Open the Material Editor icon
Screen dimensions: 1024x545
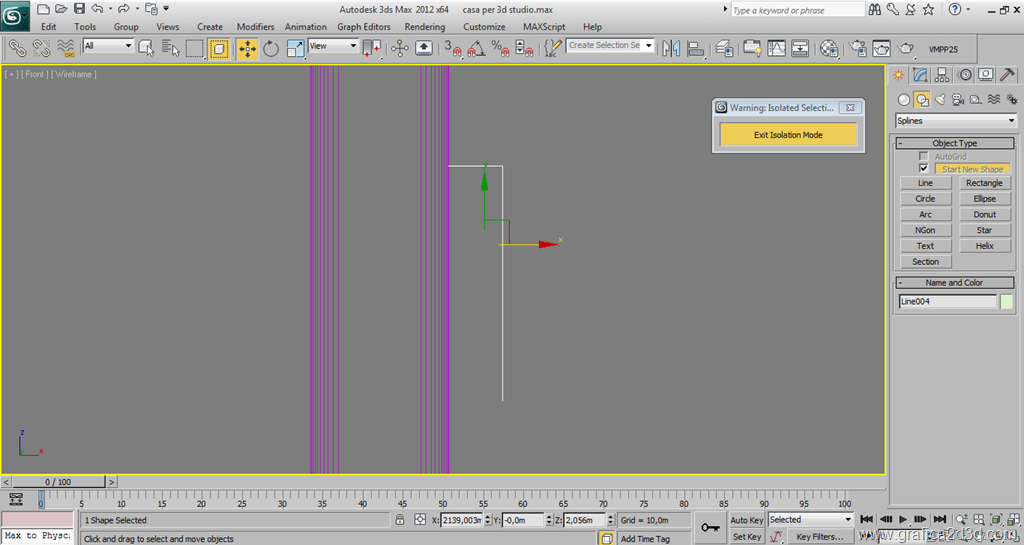click(x=829, y=48)
